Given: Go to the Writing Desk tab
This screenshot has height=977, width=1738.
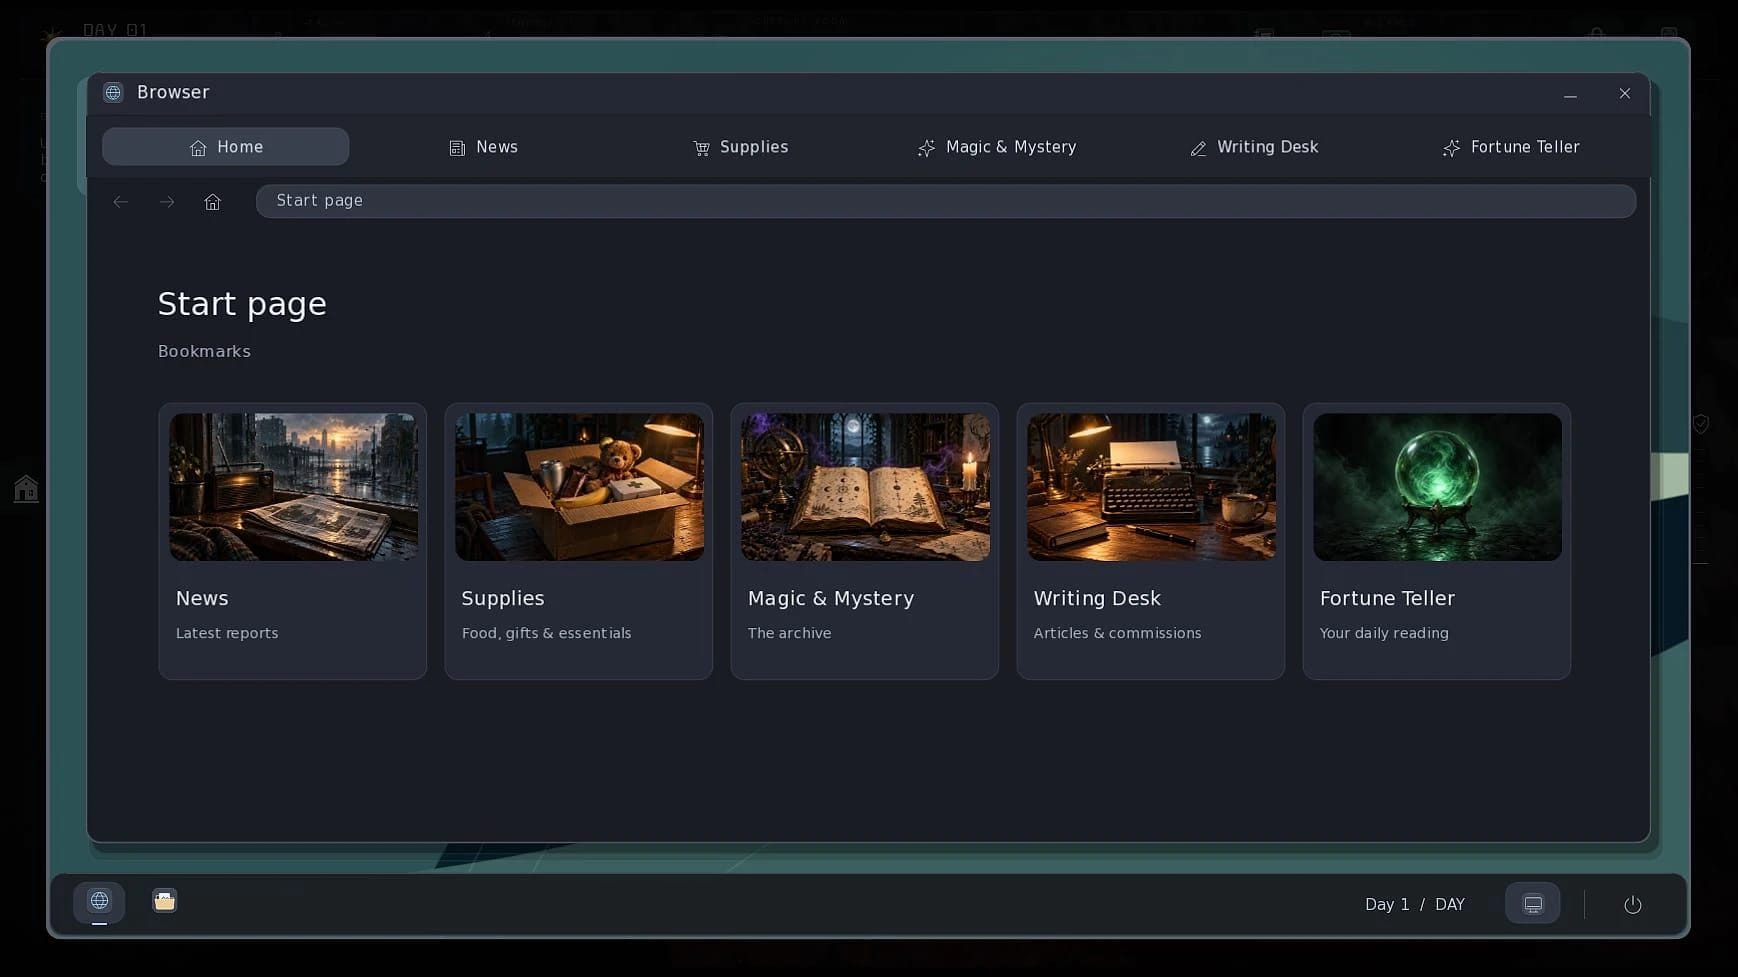Looking at the screenshot, I should pyautogui.click(x=1254, y=147).
